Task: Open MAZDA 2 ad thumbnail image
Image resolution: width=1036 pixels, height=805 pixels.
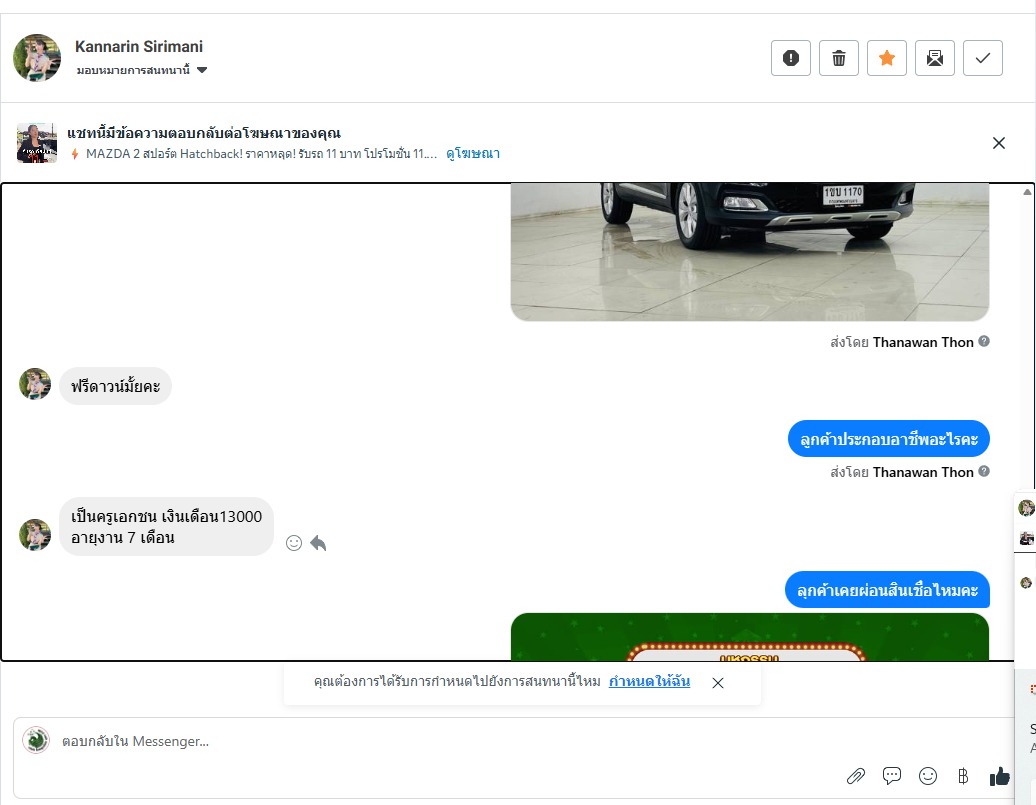Action: [37, 143]
